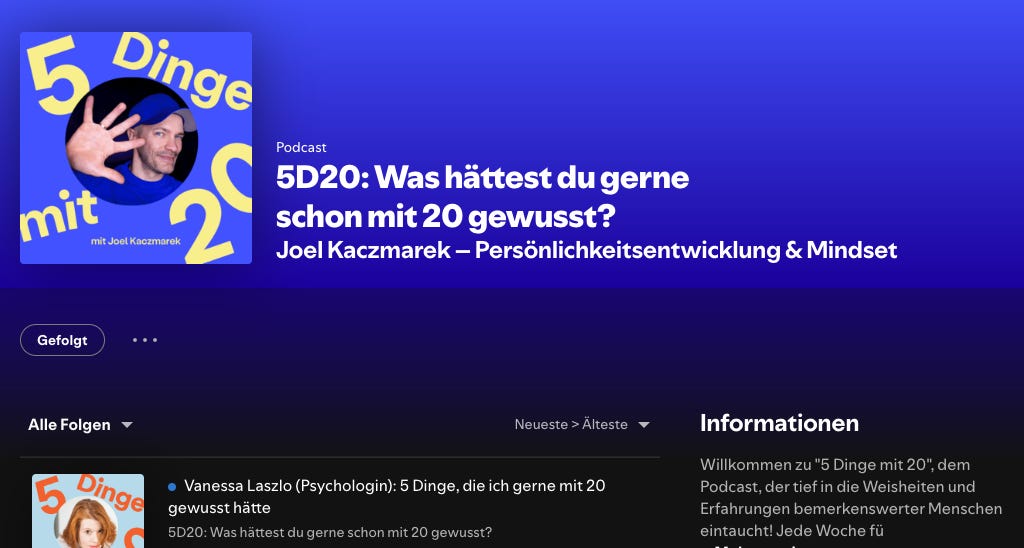Click the blue unplayed dot beside Vanessa Laszlo

pos(172,487)
